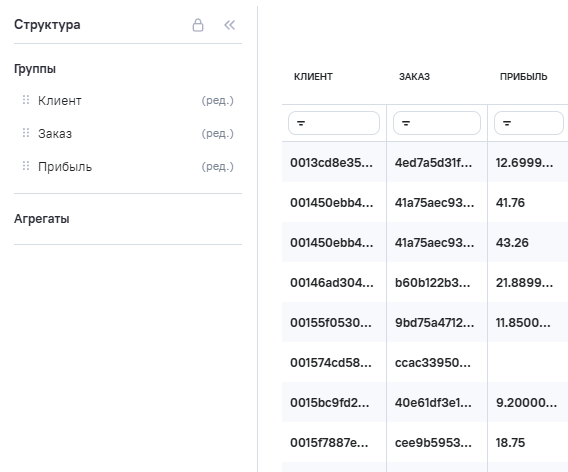Click the Агрегаты section heading

tap(42, 219)
